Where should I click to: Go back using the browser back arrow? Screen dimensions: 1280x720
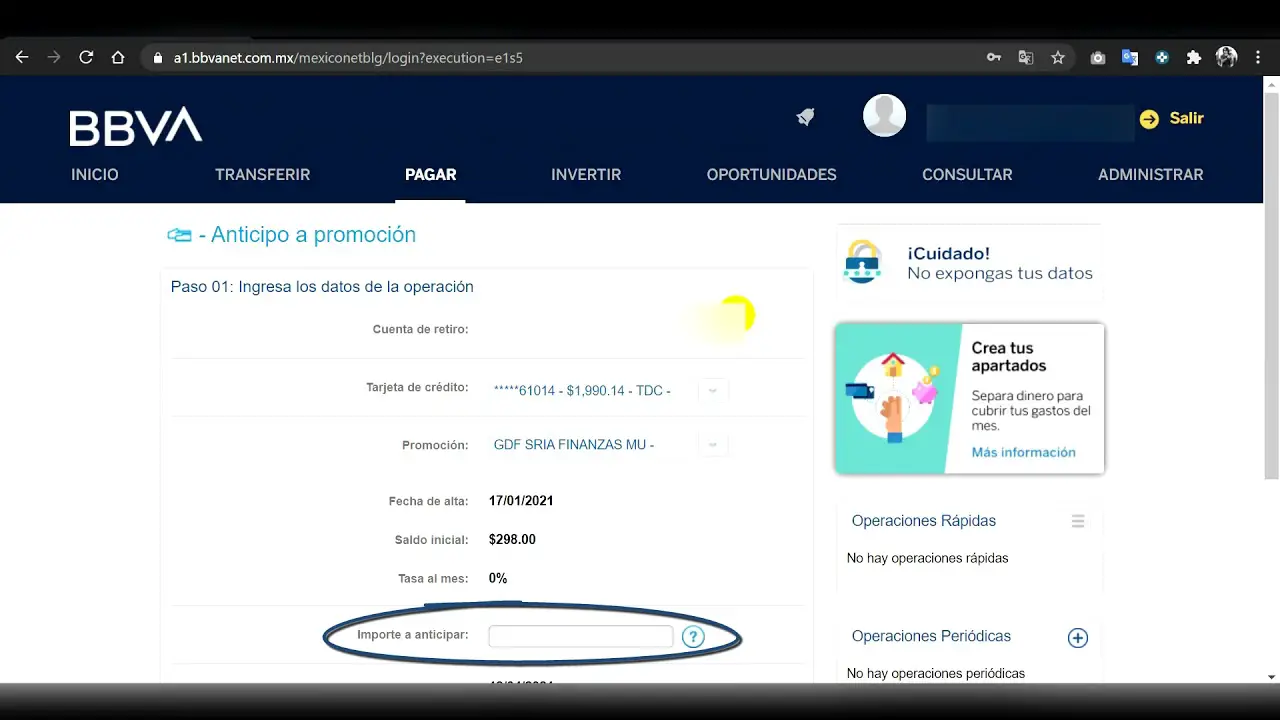click(22, 58)
